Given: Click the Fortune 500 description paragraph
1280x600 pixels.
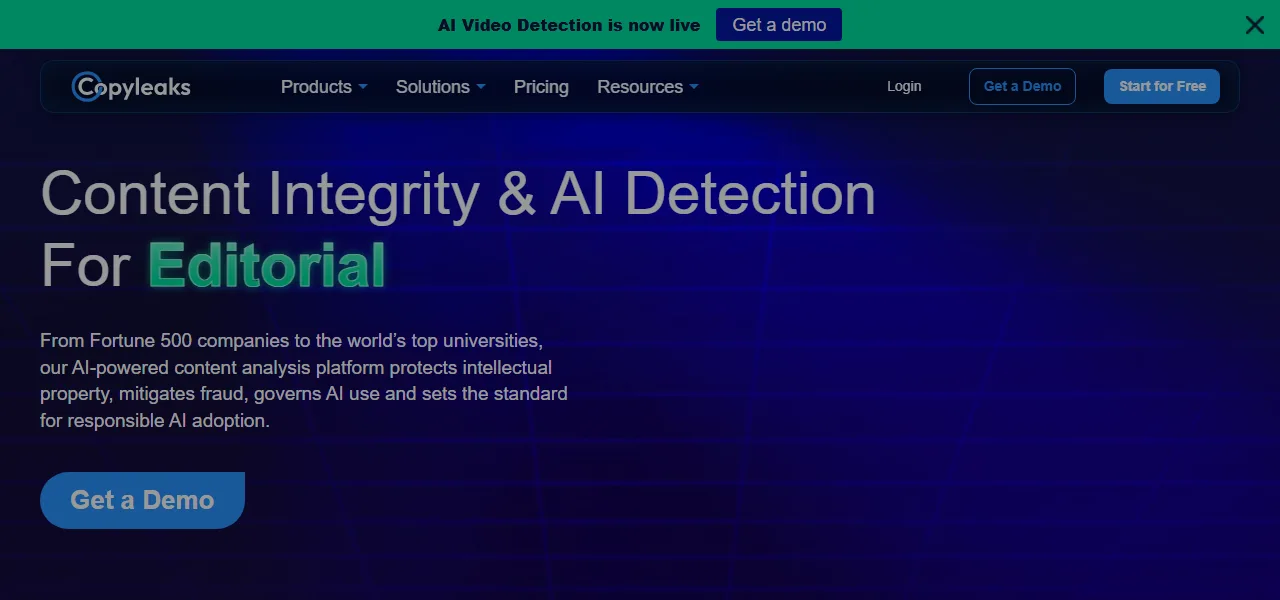Looking at the screenshot, I should pyautogui.click(x=304, y=380).
